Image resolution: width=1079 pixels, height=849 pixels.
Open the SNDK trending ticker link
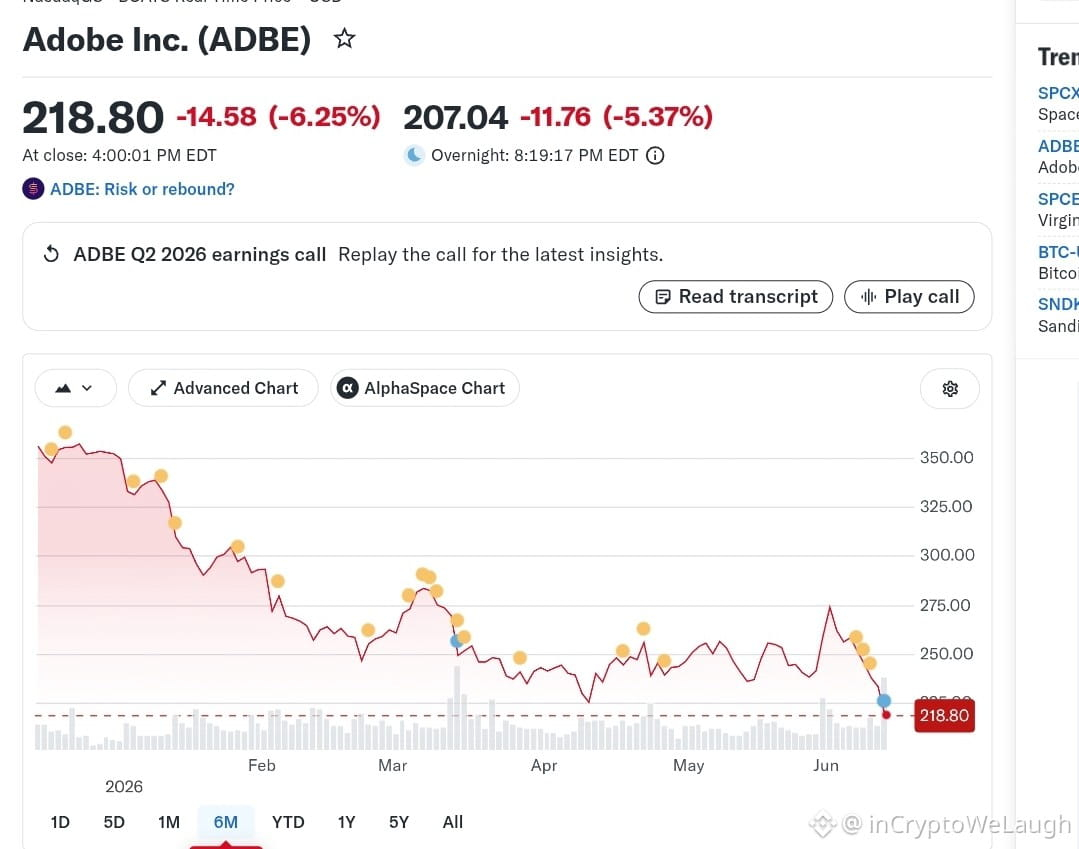pyautogui.click(x=1058, y=304)
